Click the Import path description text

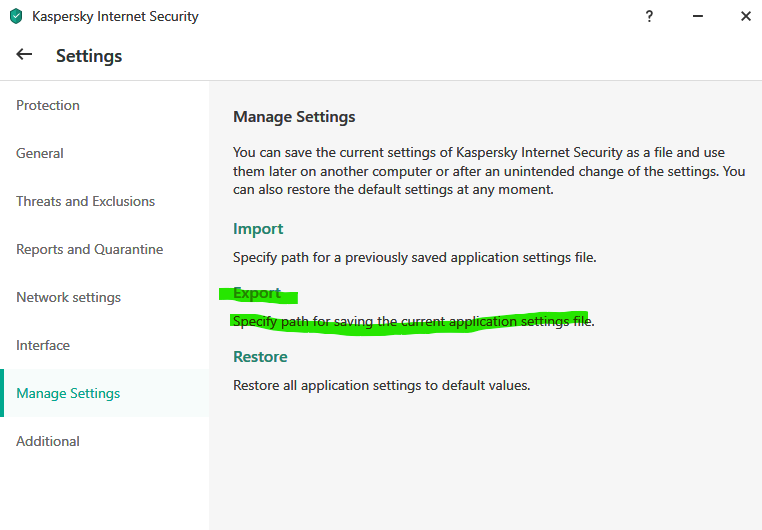[x=414, y=257]
